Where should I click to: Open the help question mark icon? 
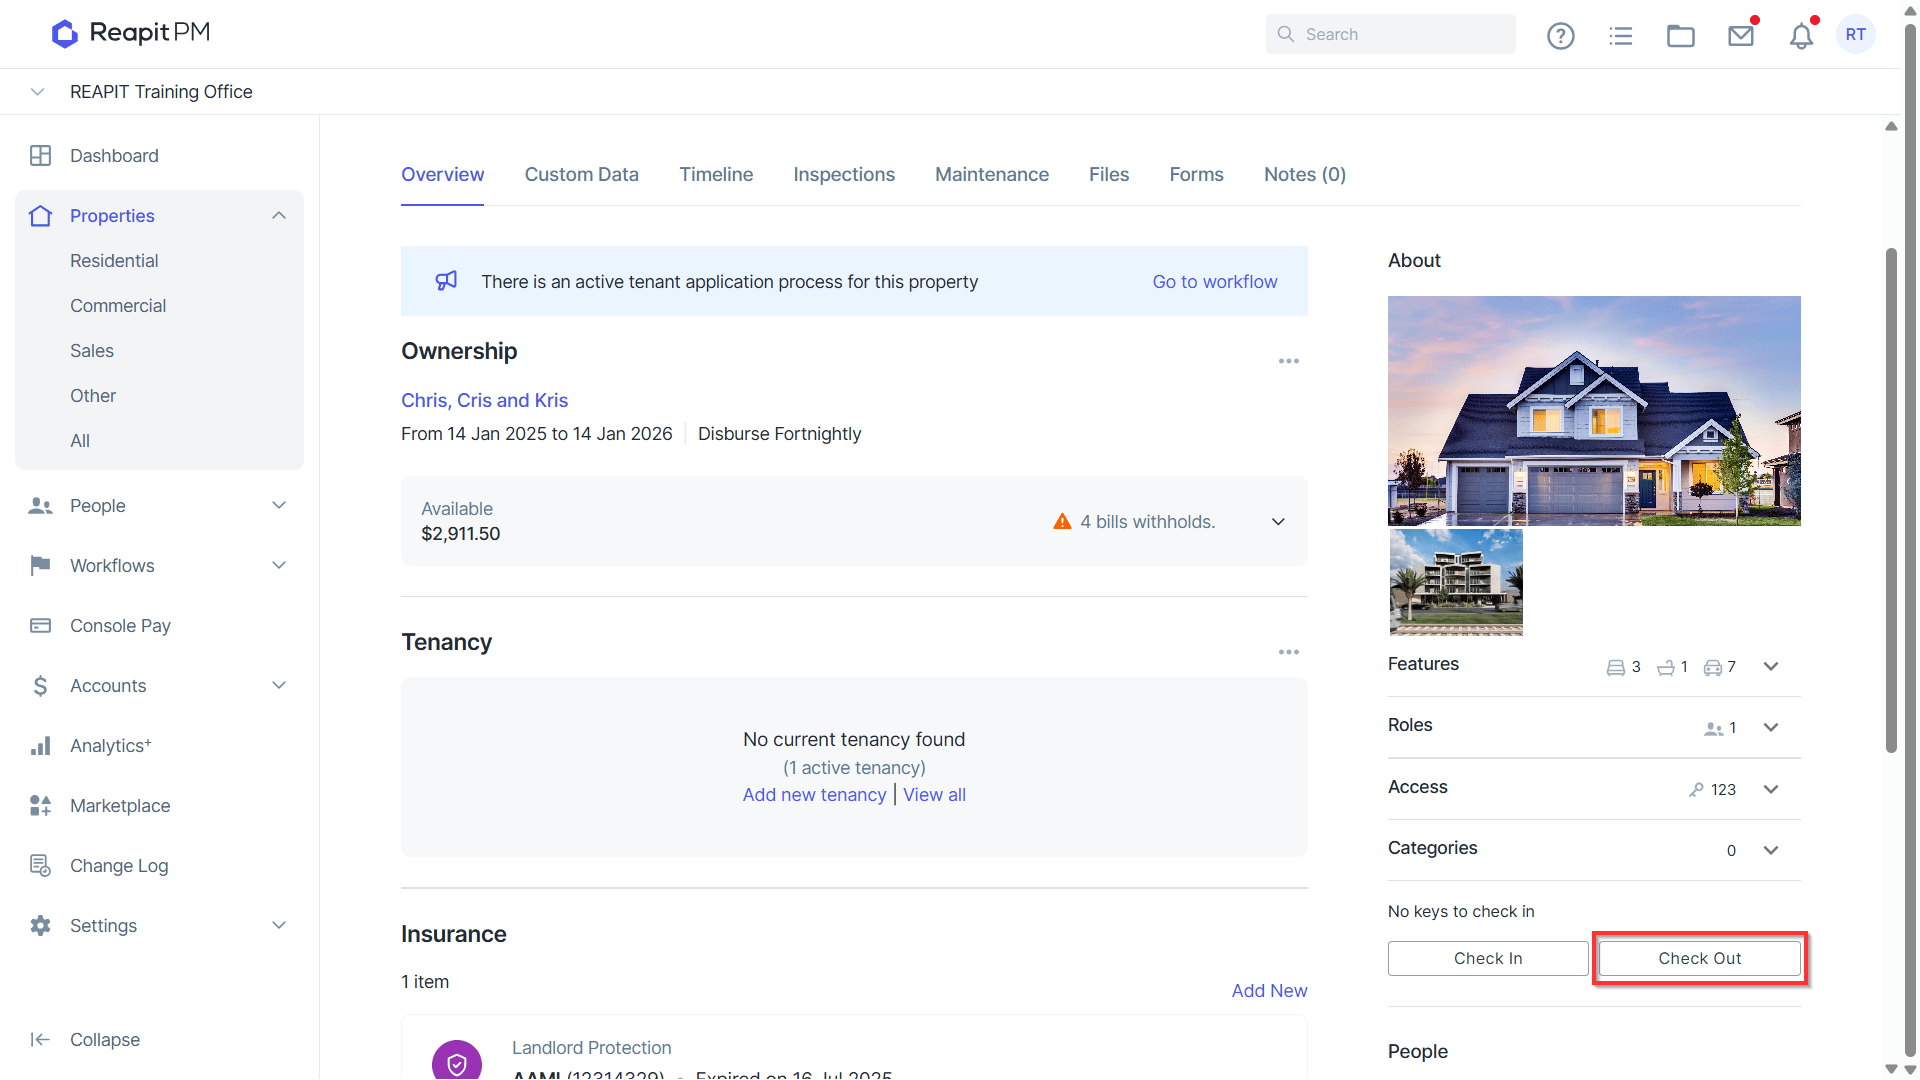click(1560, 36)
